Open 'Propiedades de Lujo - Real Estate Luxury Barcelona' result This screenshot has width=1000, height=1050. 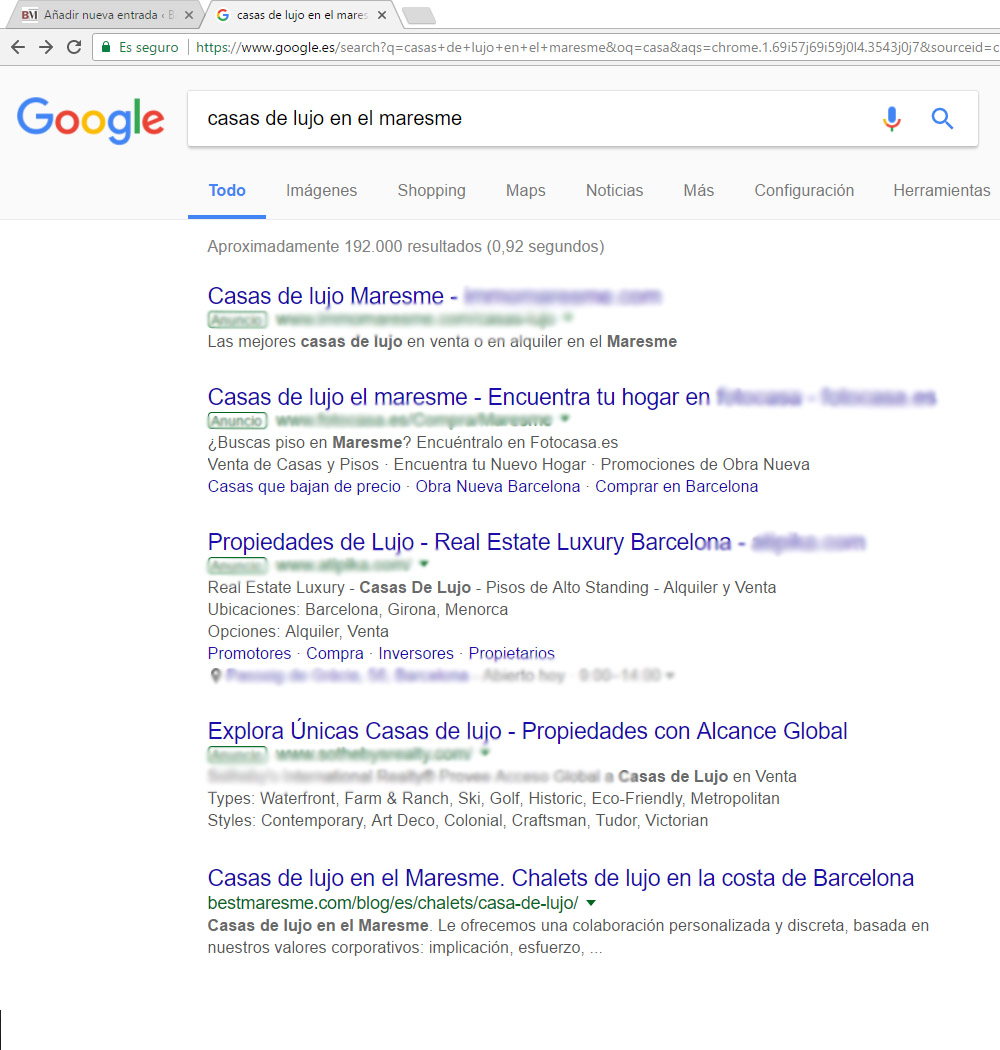(537, 542)
